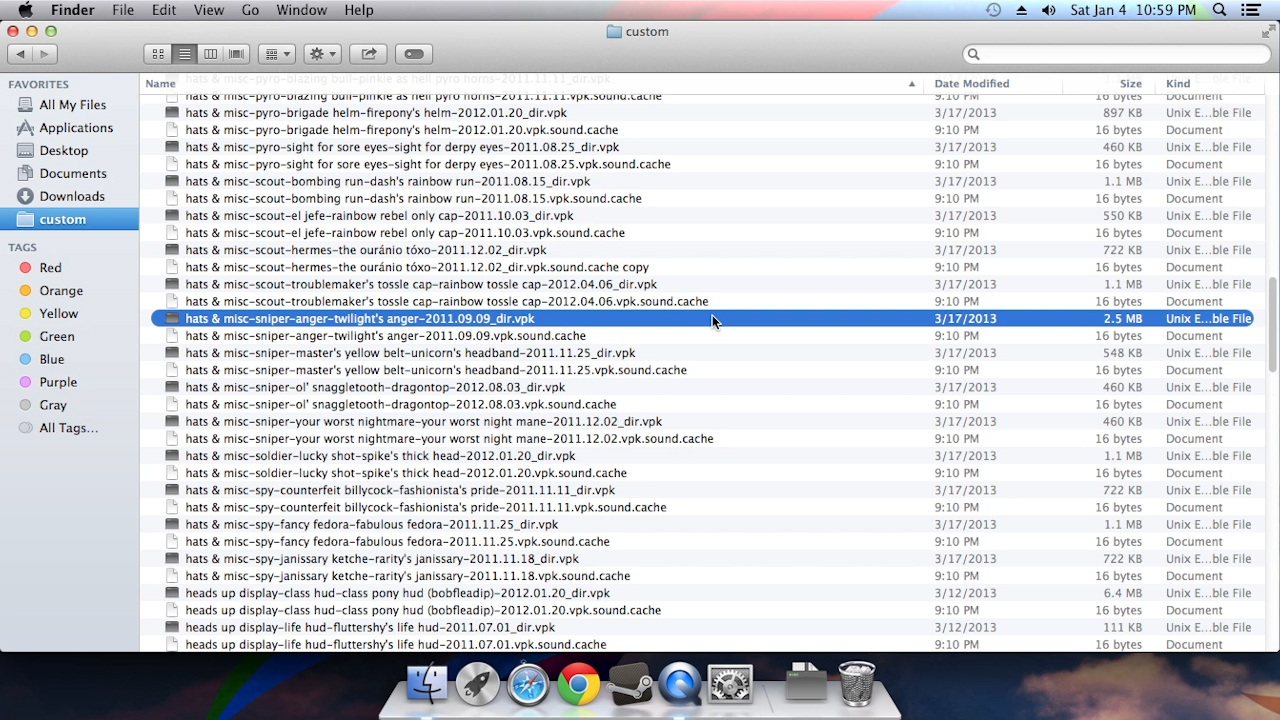This screenshot has width=1280, height=720.
Task: Filter by the Purple tag
Action: (x=57, y=383)
